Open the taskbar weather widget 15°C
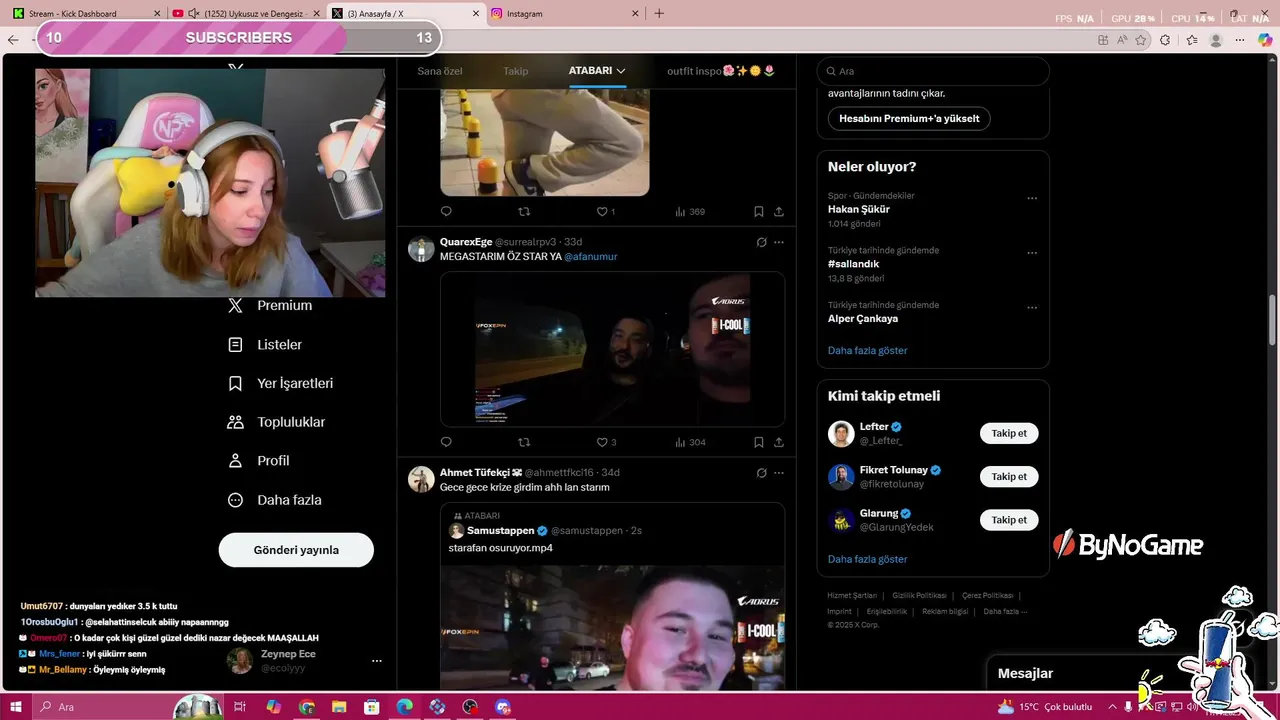Screen dimensions: 1280x720 point(1046,707)
